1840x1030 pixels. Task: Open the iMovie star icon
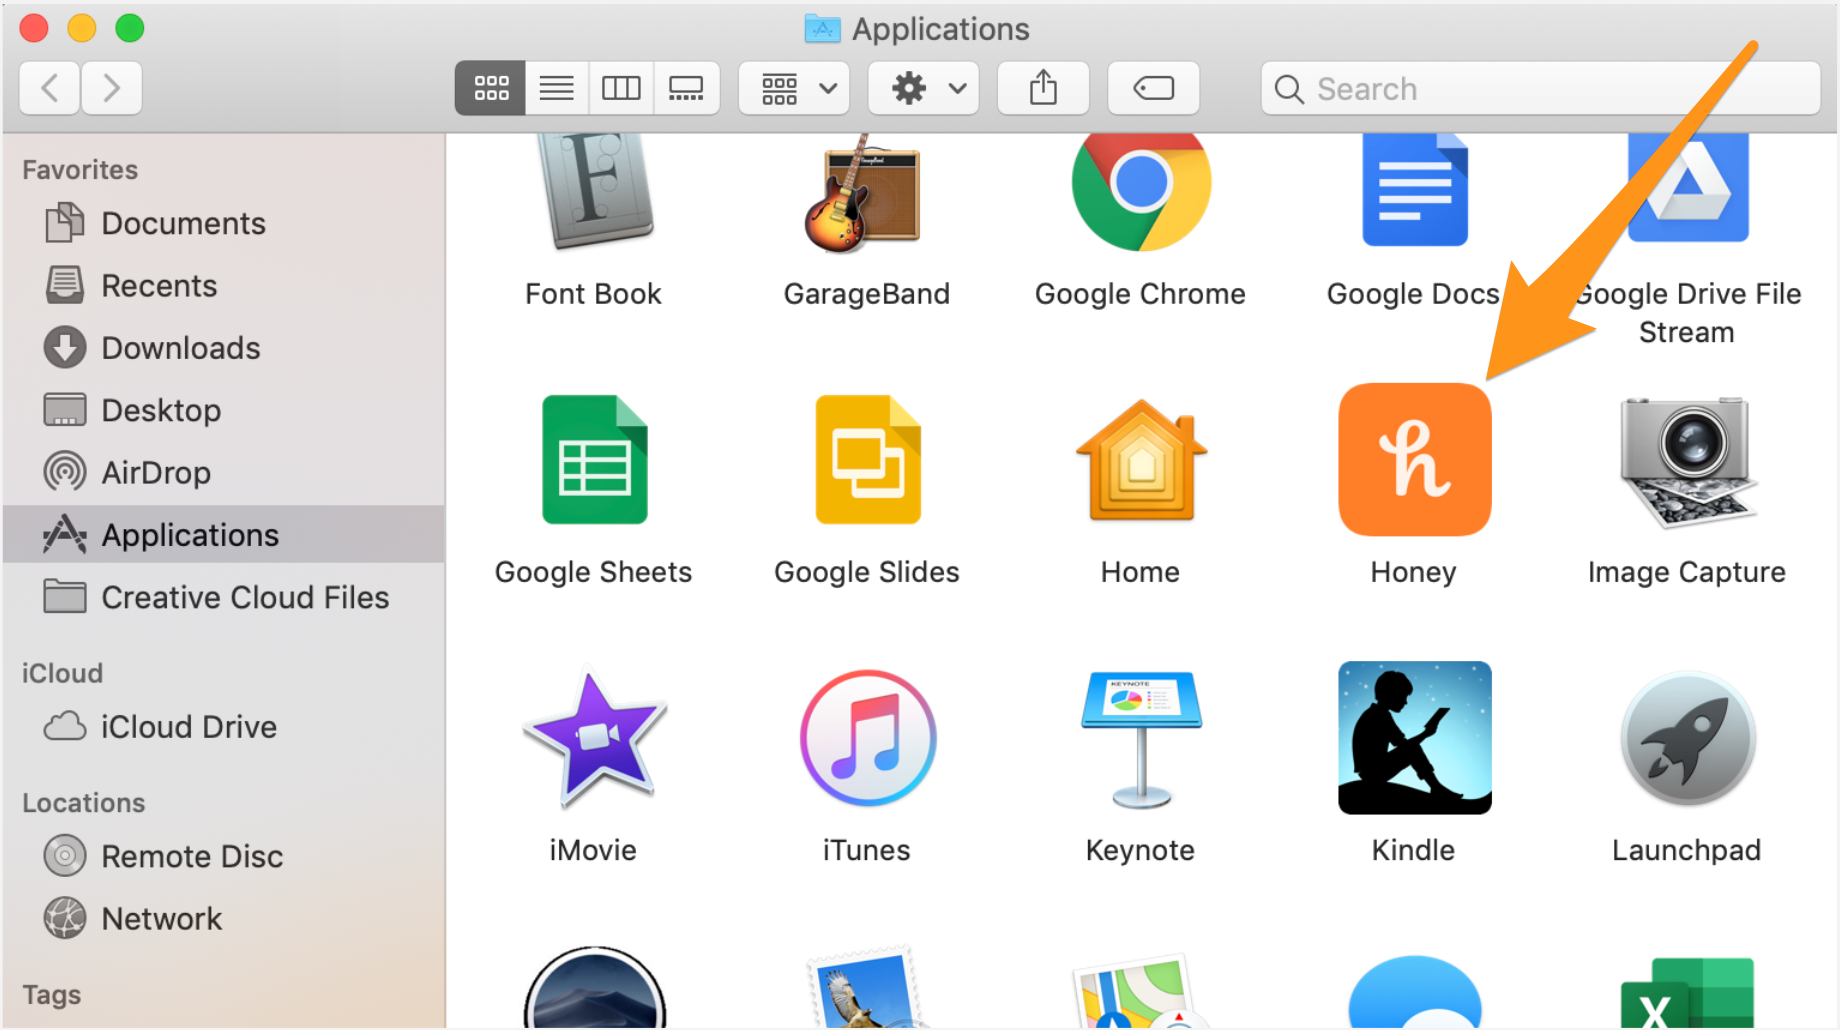pos(594,738)
